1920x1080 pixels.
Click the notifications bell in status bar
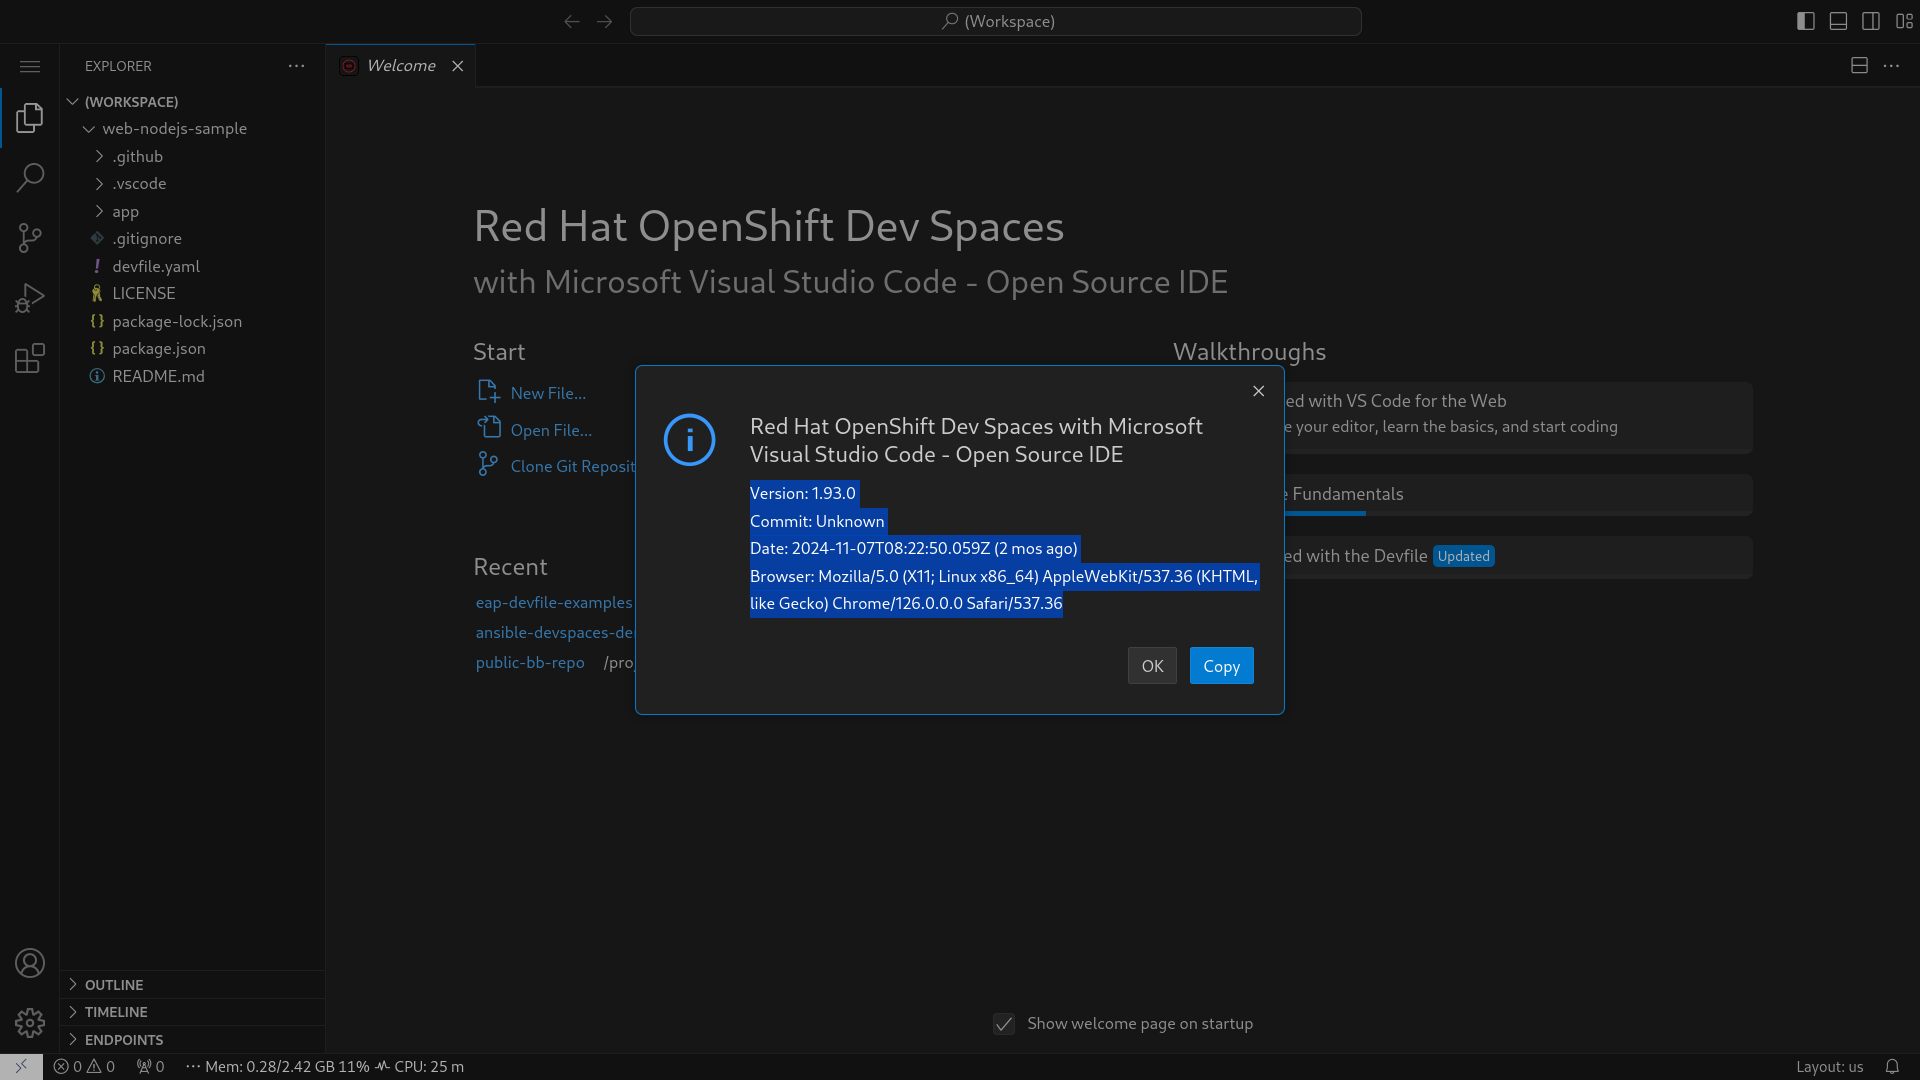[1892, 1066]
